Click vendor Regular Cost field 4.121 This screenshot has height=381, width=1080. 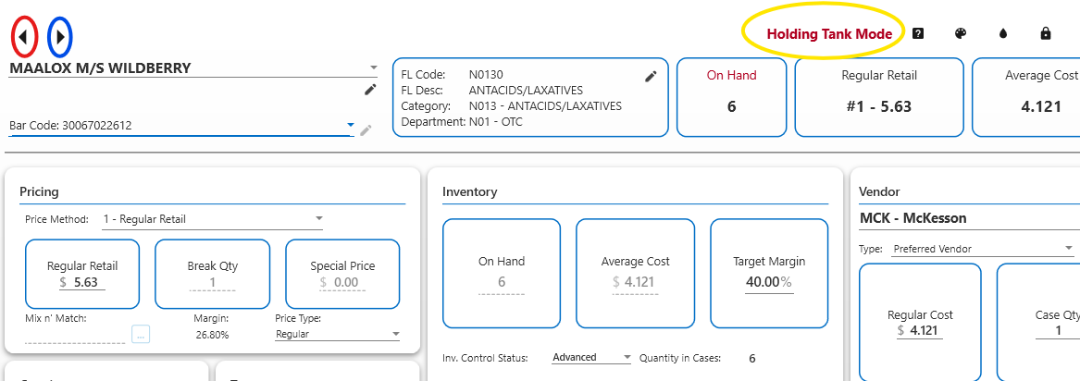[x=920, y=330]
